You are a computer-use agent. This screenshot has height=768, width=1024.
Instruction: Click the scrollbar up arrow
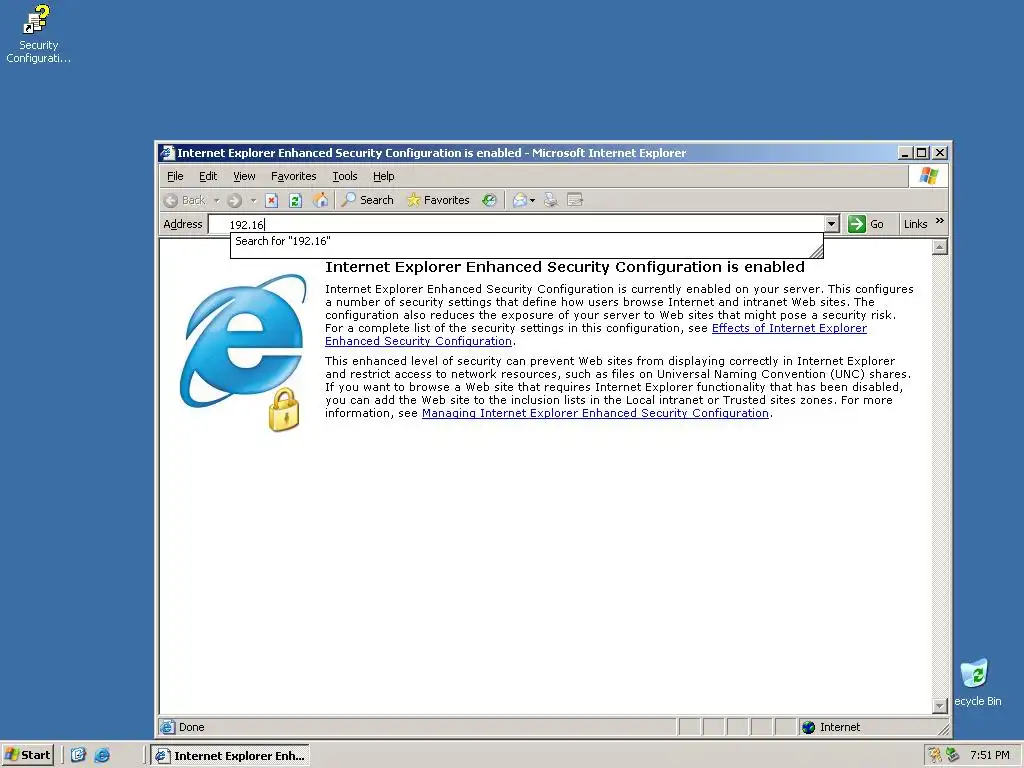[x=939, y=247]
